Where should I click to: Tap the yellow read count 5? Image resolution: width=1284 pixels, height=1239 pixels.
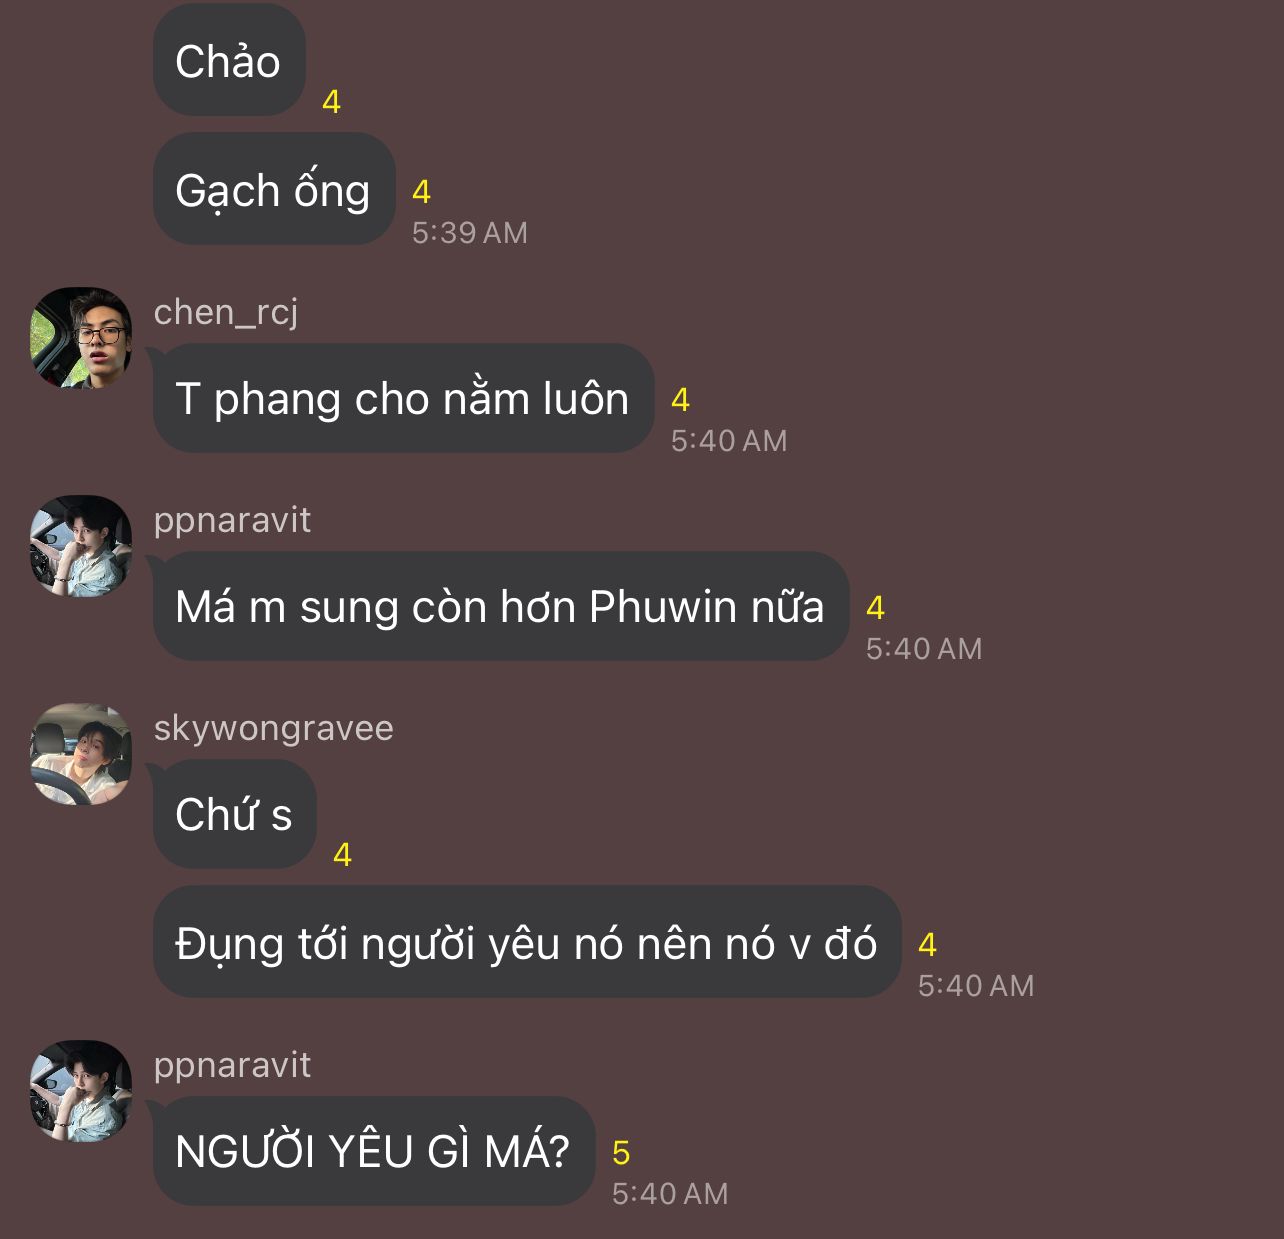pos(621,1153)
